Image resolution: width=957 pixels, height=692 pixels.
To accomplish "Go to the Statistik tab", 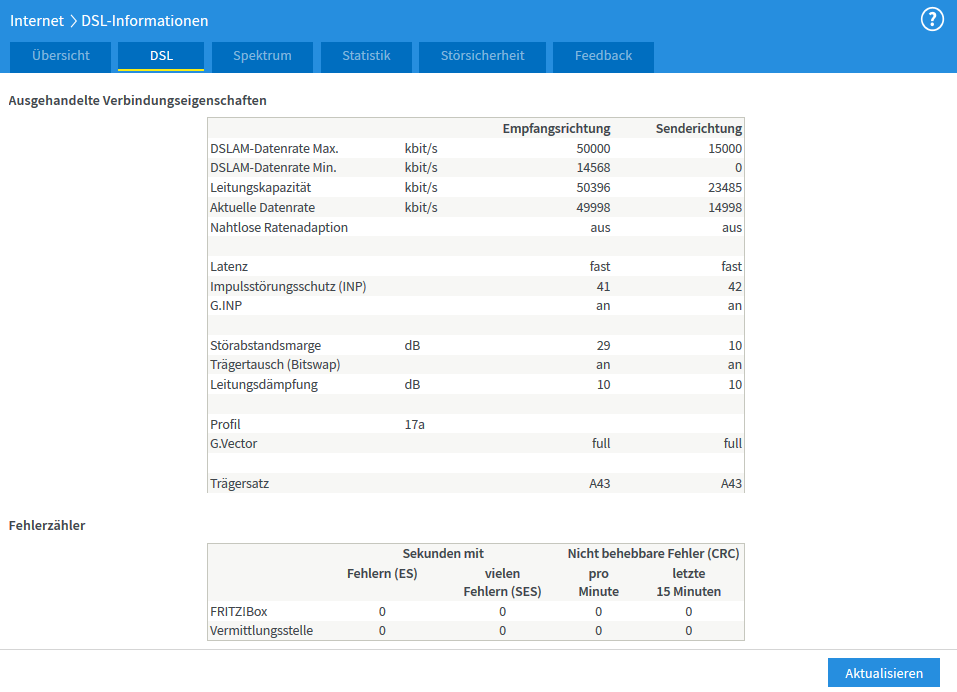I will (x=366, y=56).
